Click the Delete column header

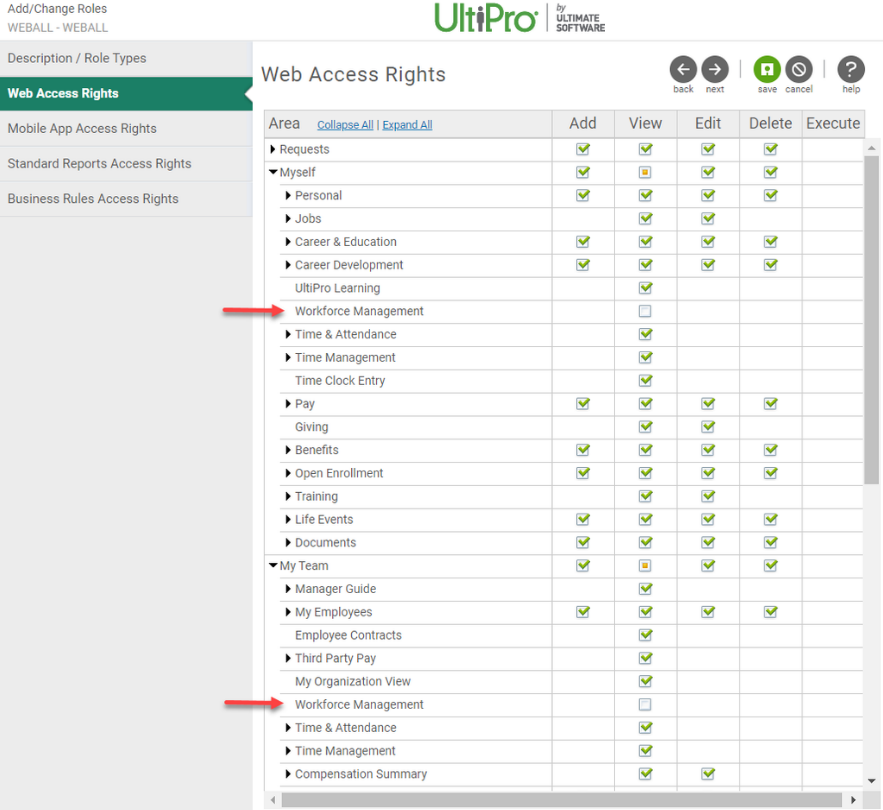770,123
